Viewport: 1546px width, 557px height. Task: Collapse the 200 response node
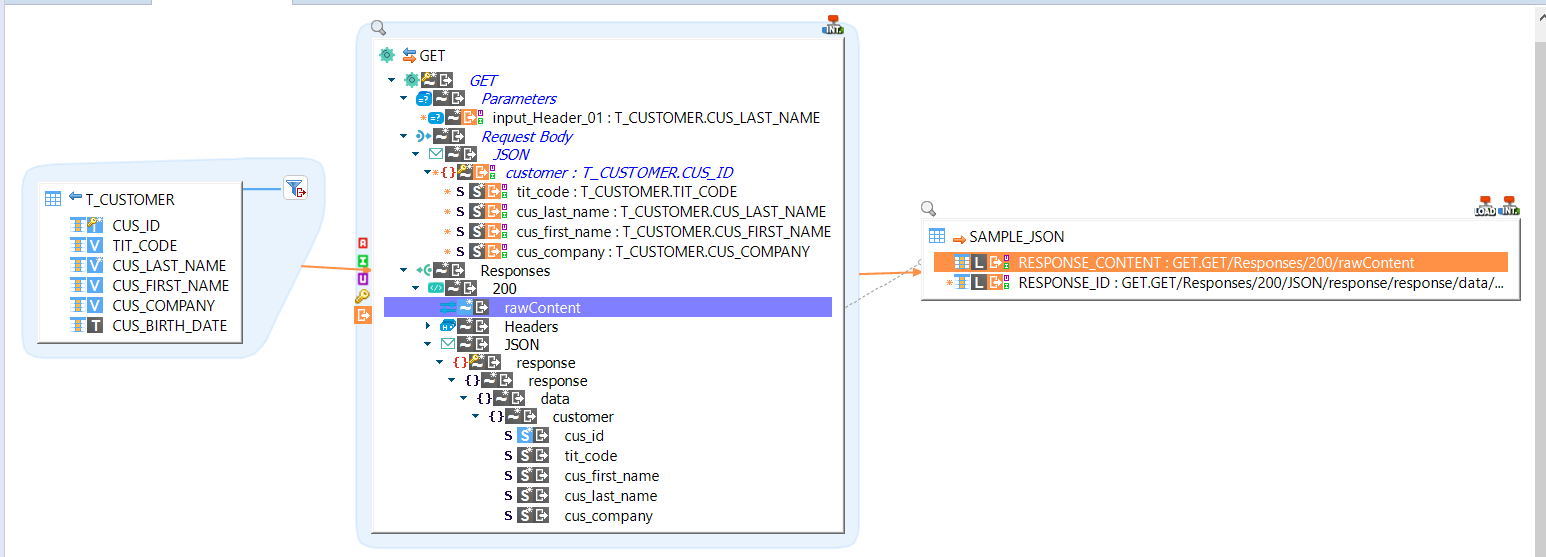415,288
